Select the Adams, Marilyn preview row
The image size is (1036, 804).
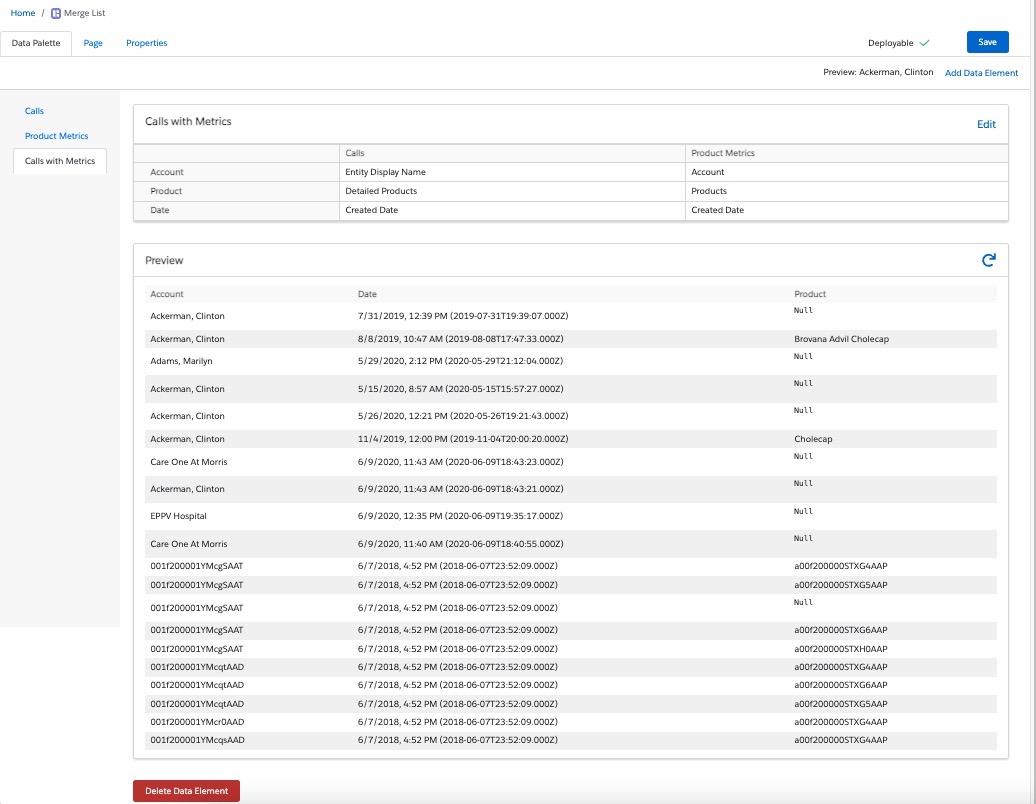(181, 361)
